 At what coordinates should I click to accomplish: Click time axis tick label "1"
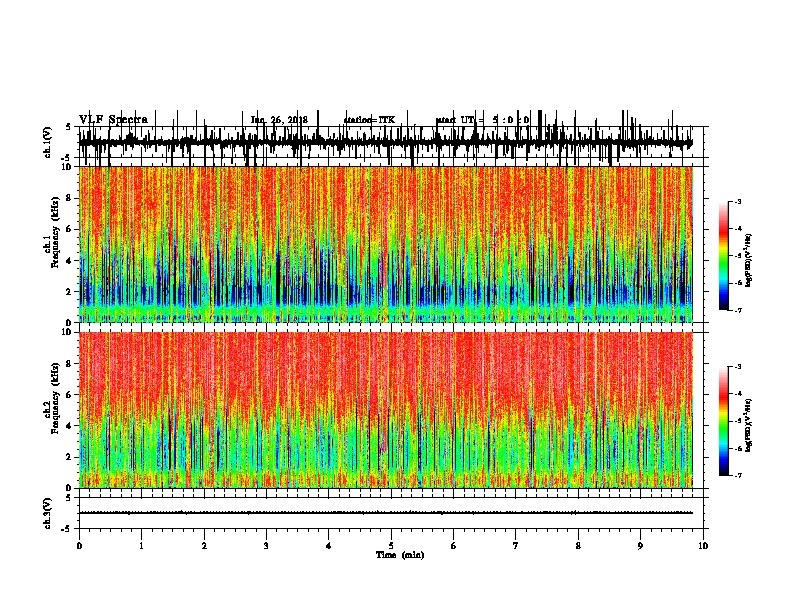[141, 546]
